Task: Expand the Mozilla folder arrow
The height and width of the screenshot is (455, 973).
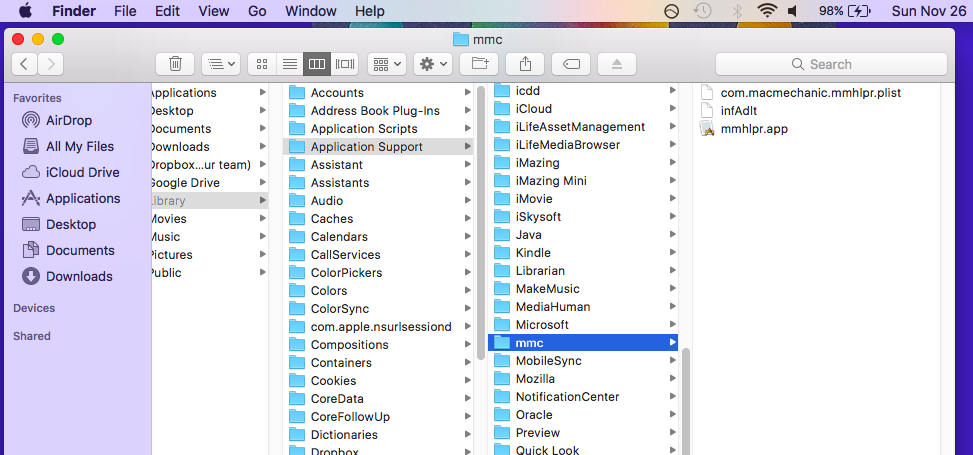Action: tap(673, 379)
